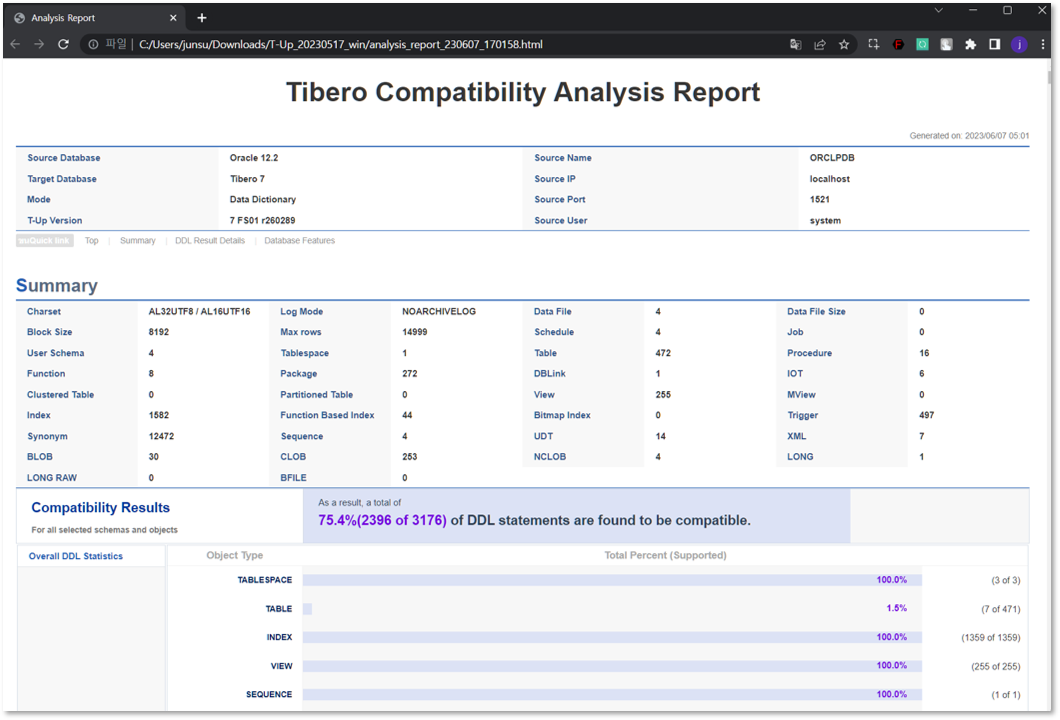Open the purple profile avatar
1060x720 pixels.
click(x=1019, y=44)
